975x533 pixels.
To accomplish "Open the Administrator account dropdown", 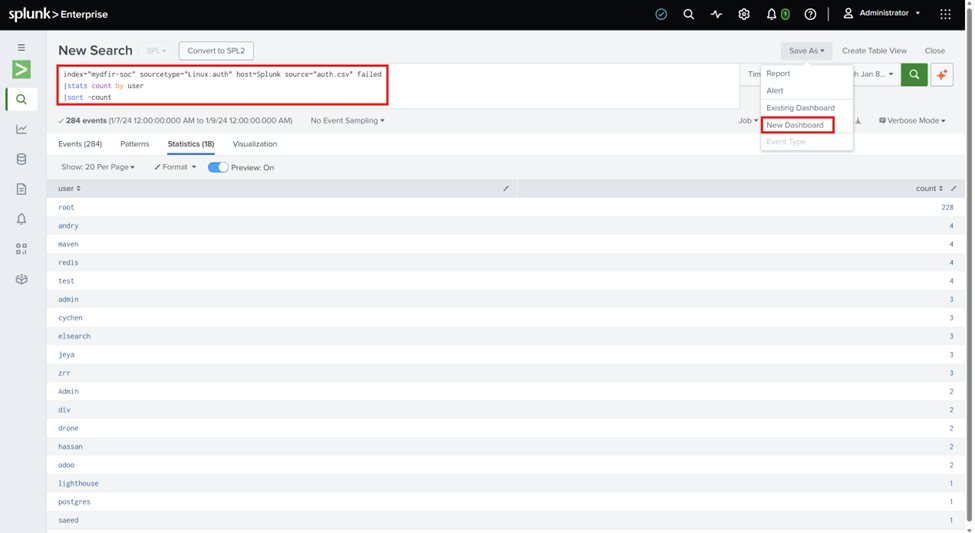I will point(882,13).
